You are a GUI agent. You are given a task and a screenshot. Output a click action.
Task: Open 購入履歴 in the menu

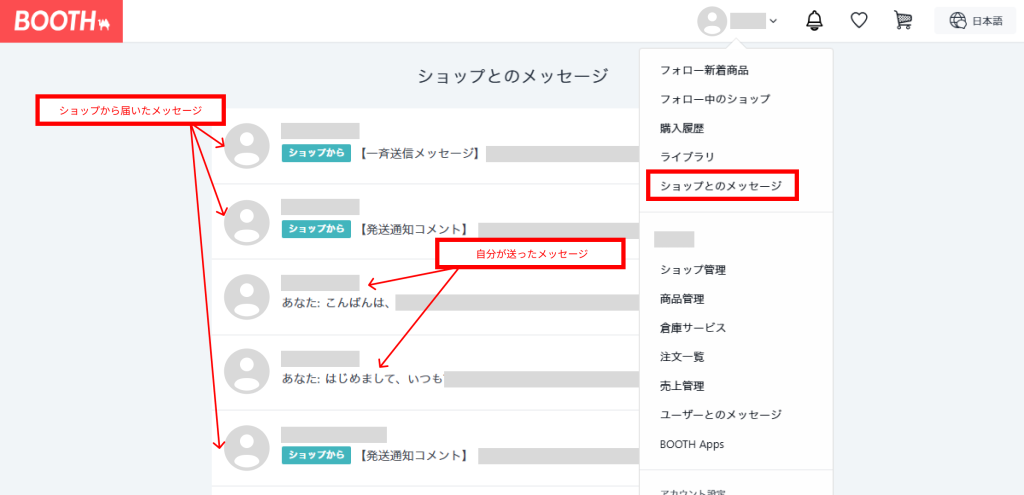pyautogui.click(x=682, y=128)
